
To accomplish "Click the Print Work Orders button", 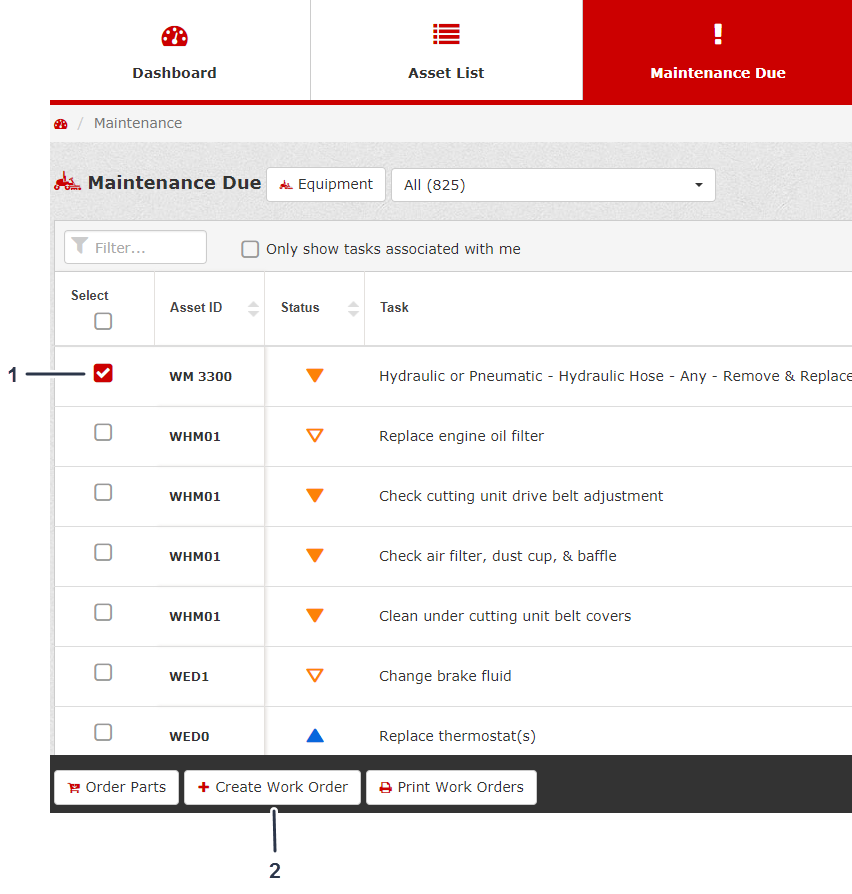I will pyautogui.click(x=451, y=787).
